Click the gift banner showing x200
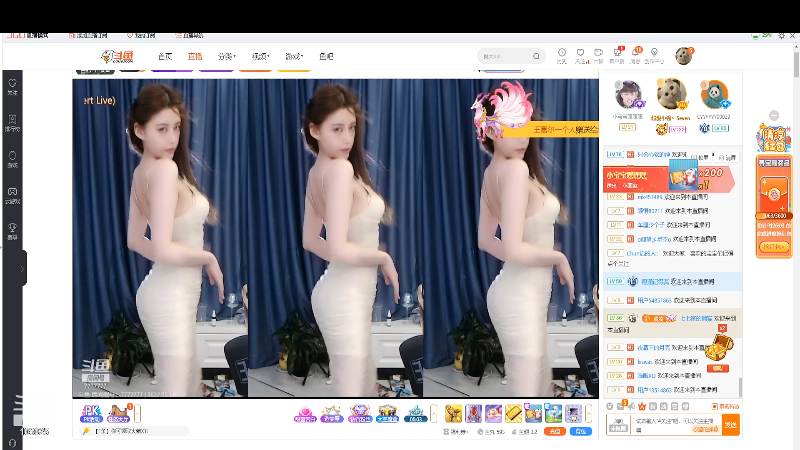This screenshot has height=450, width=800. (x=669, y=178)
